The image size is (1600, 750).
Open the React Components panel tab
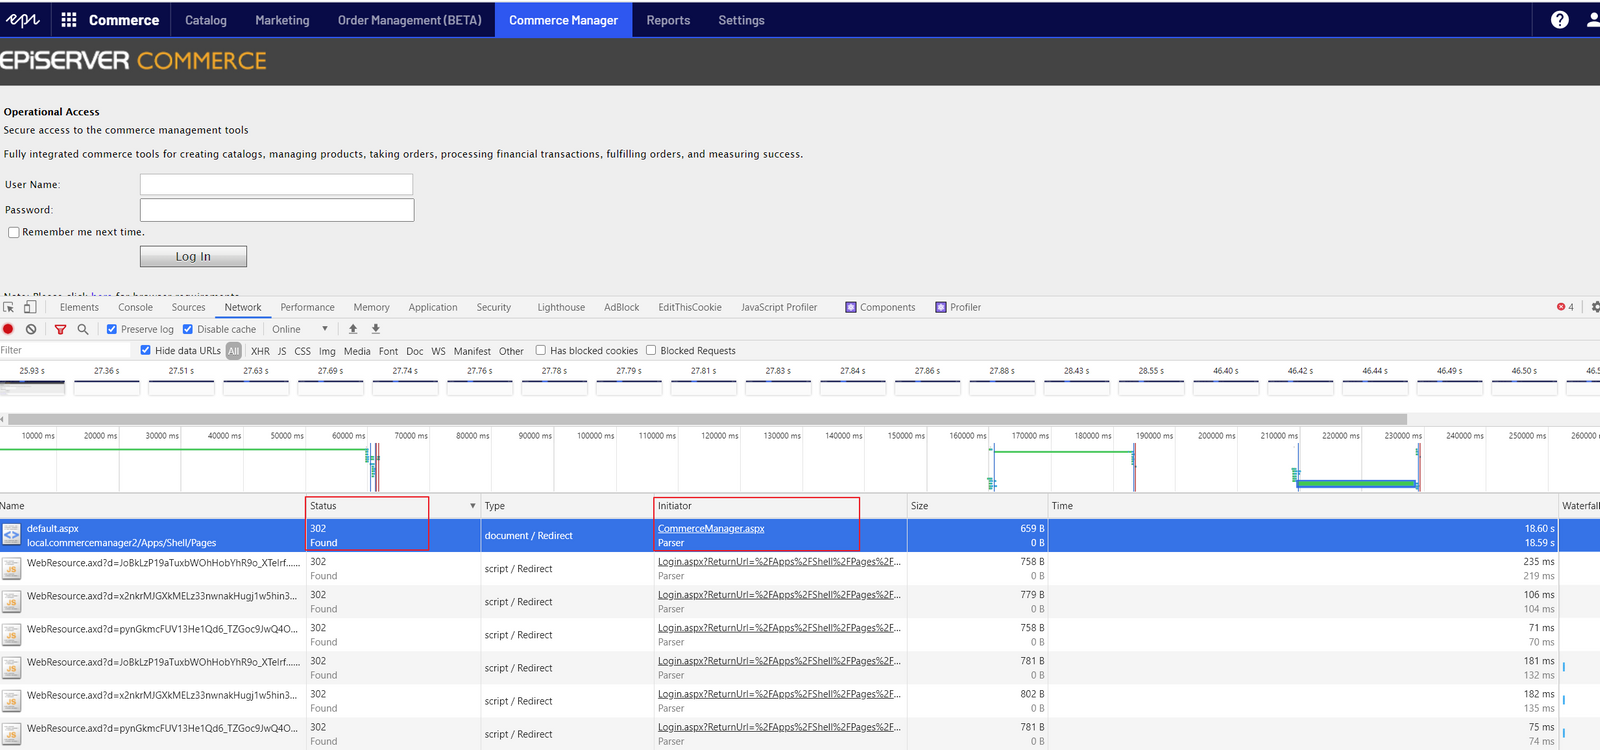[x=880, y=307]
